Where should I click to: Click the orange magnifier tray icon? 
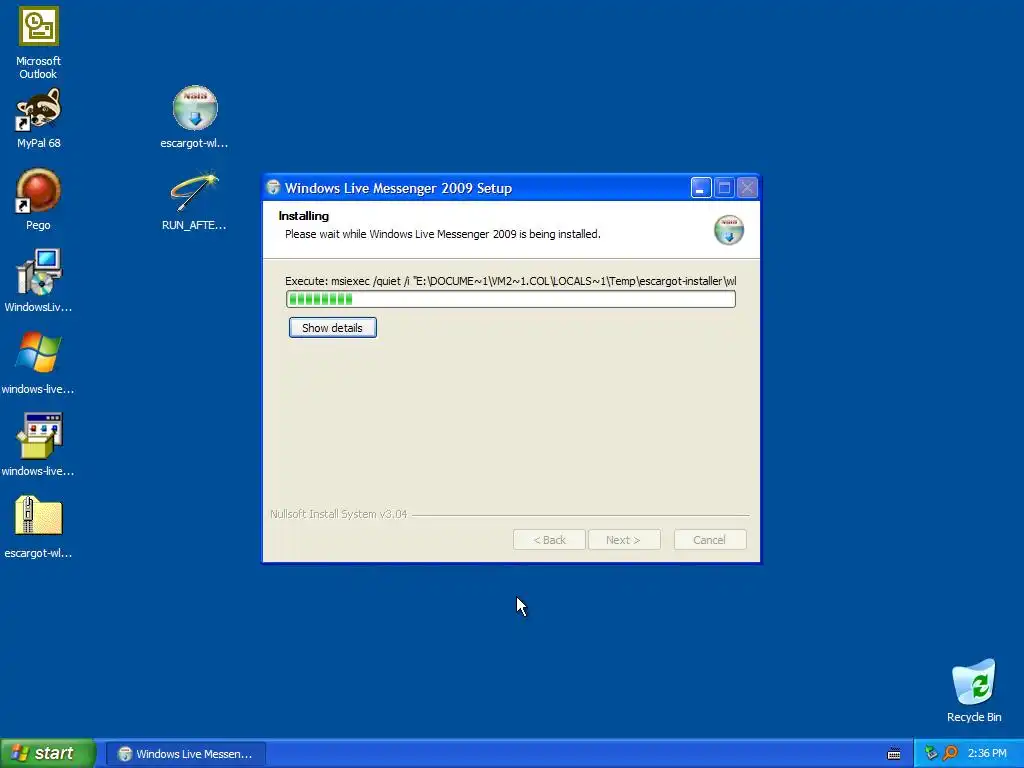coord(950,754)
